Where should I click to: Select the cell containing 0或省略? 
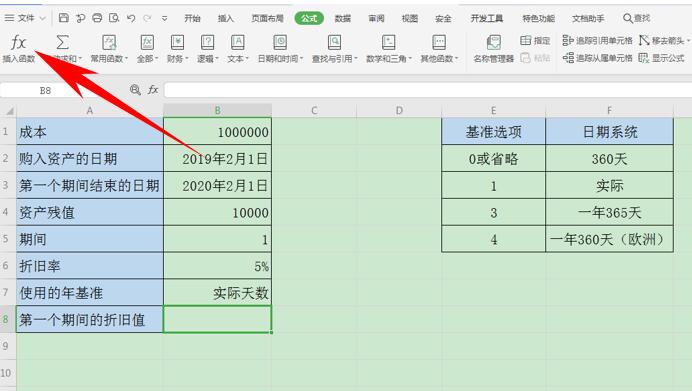coord(493,158)
